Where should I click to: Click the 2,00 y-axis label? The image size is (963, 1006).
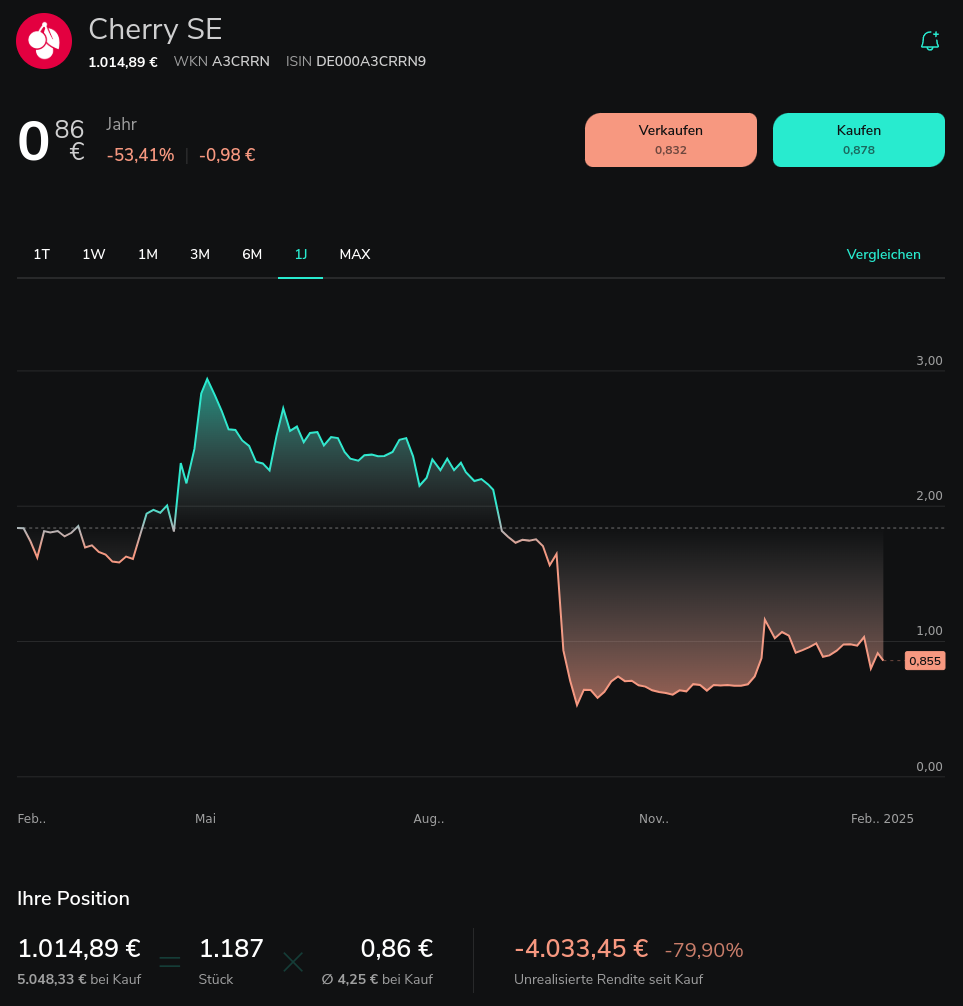929,495
